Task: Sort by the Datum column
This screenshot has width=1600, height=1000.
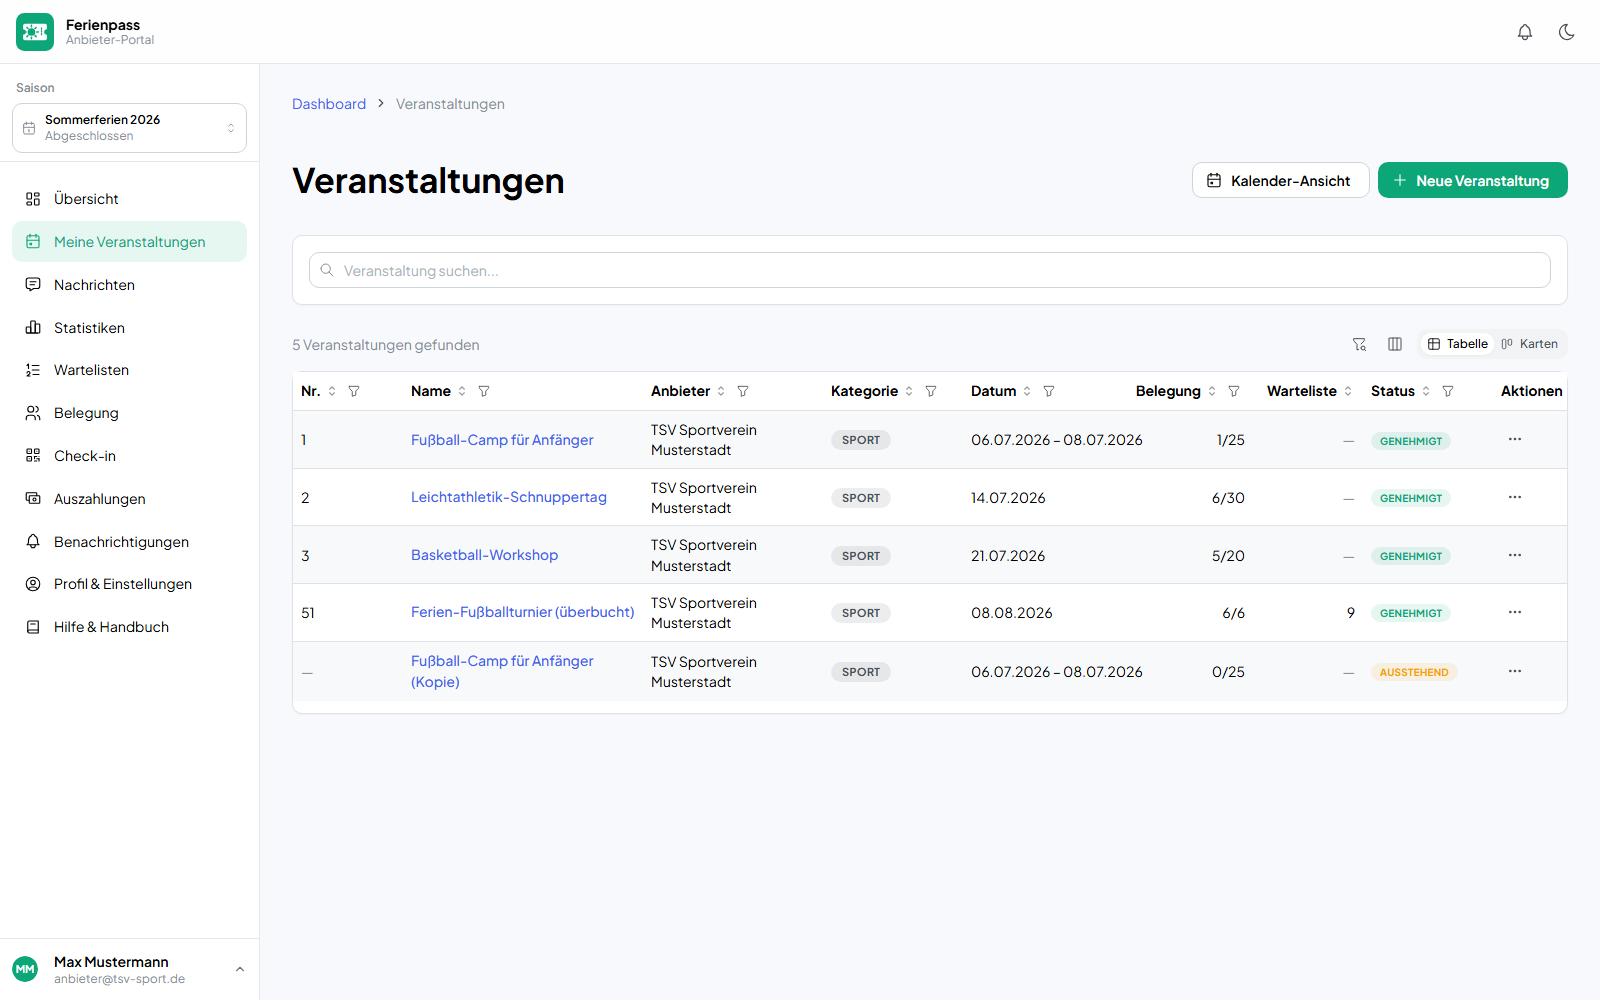Action: (1027, 391)
